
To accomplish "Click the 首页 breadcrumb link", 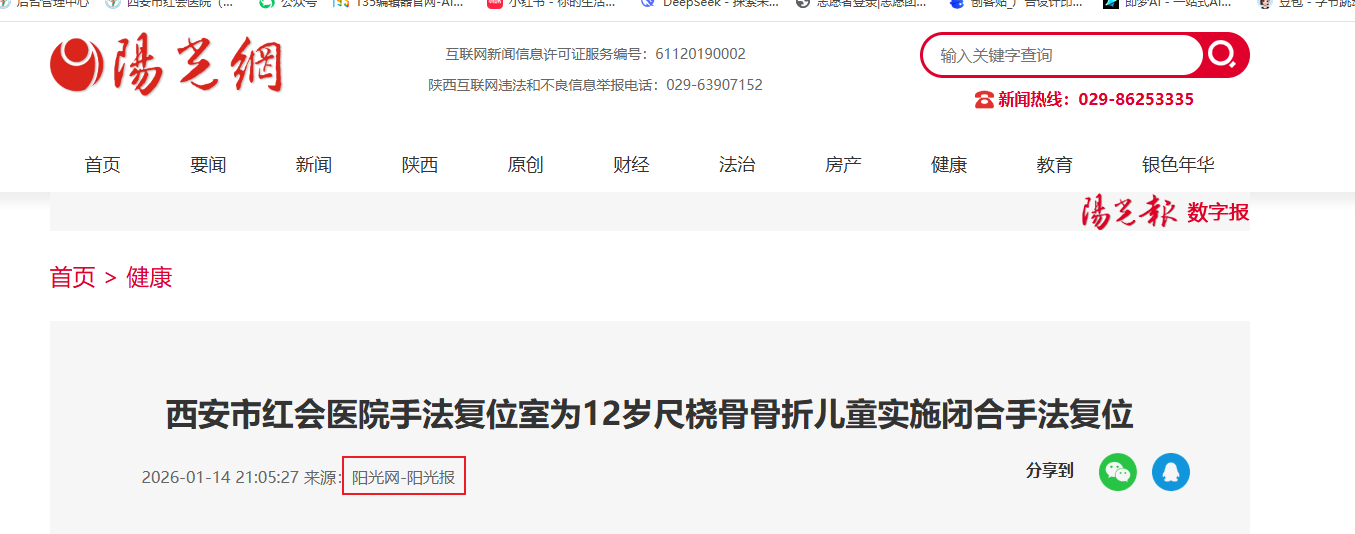I will coord(73,277).
